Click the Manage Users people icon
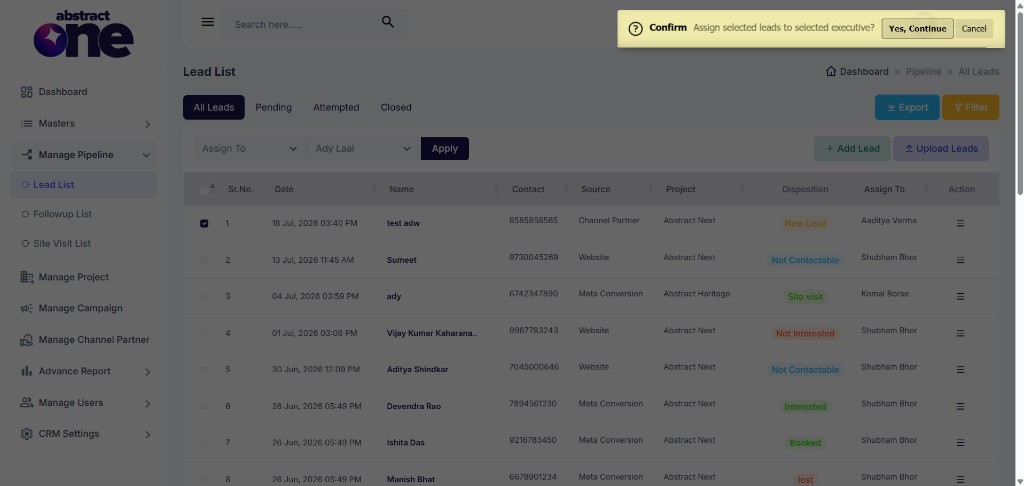This screenshot has height=486, width=1024. tap(26, 402)
